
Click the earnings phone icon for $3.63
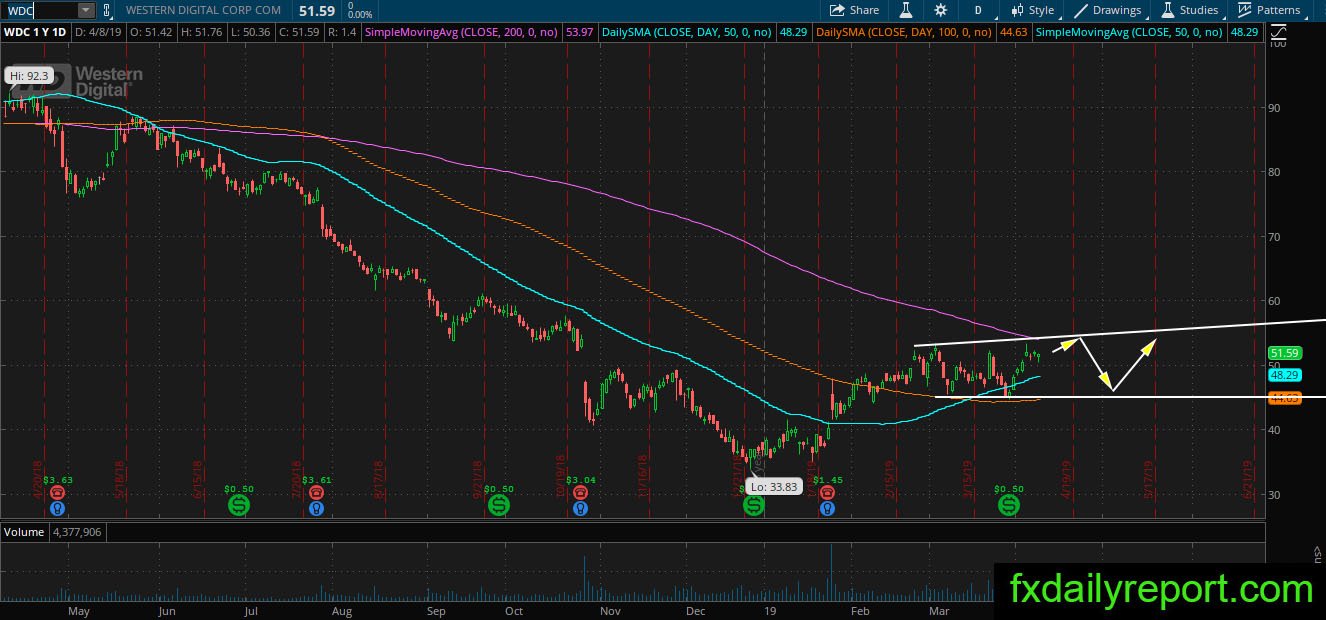pos(57,492)
